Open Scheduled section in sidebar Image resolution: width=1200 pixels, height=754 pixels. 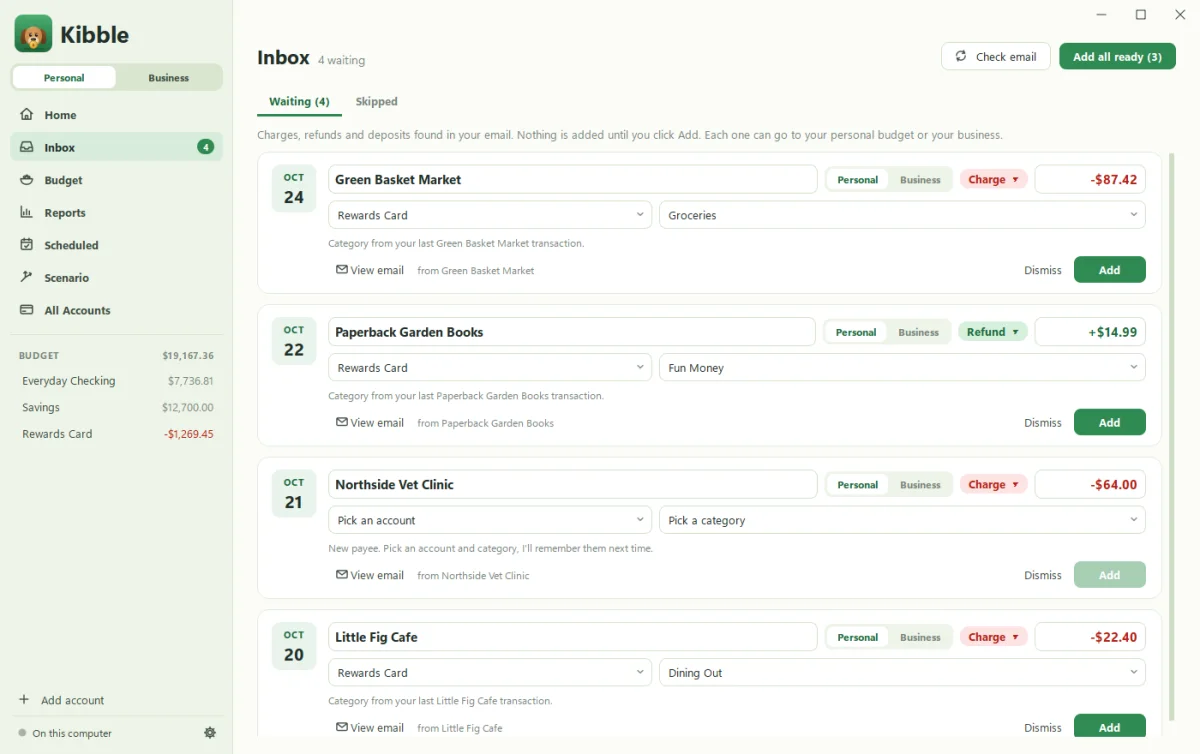coord(116,245)
